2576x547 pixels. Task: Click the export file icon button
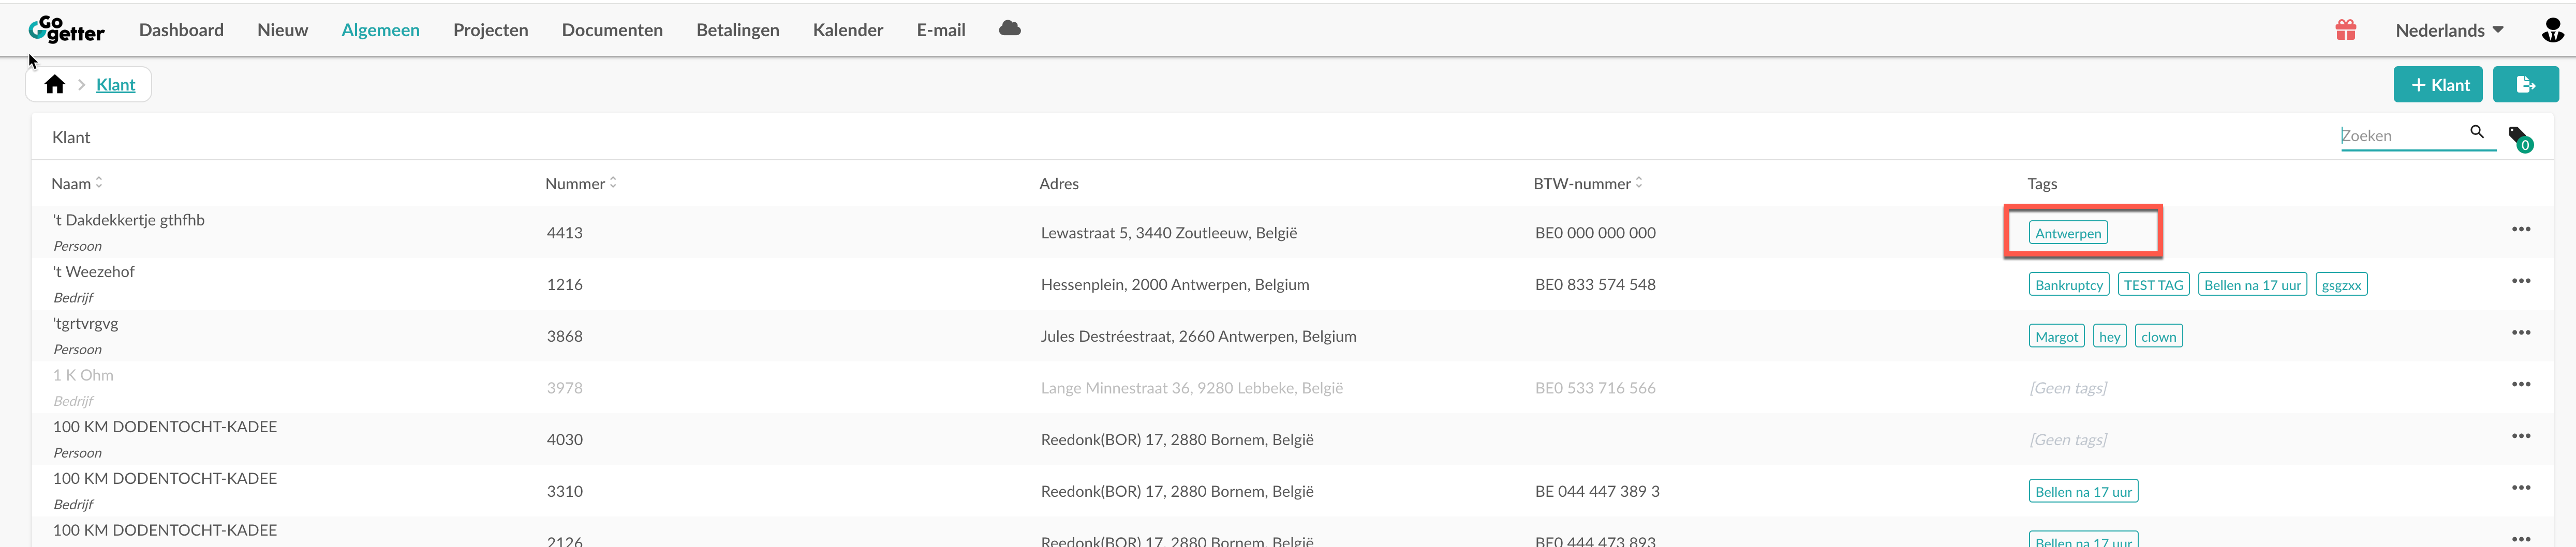(x=2526, y=85)
